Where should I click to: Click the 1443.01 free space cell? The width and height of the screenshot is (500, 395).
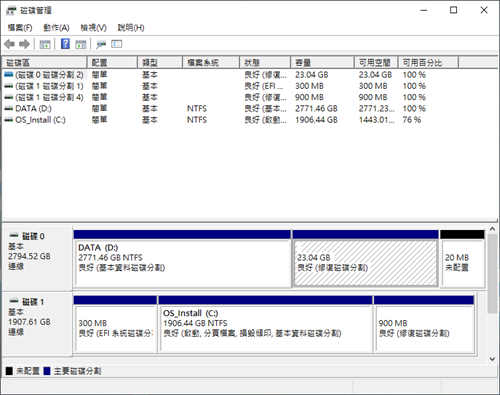click(377, 120)
